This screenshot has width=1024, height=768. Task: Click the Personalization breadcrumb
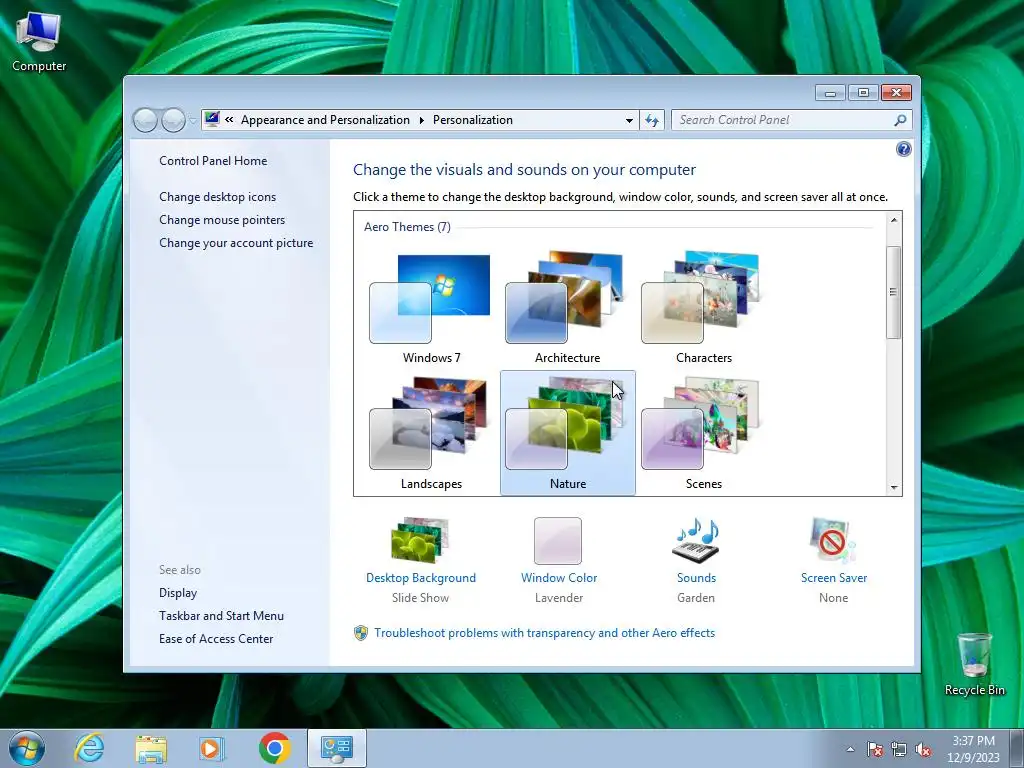[x=473, y=120]
